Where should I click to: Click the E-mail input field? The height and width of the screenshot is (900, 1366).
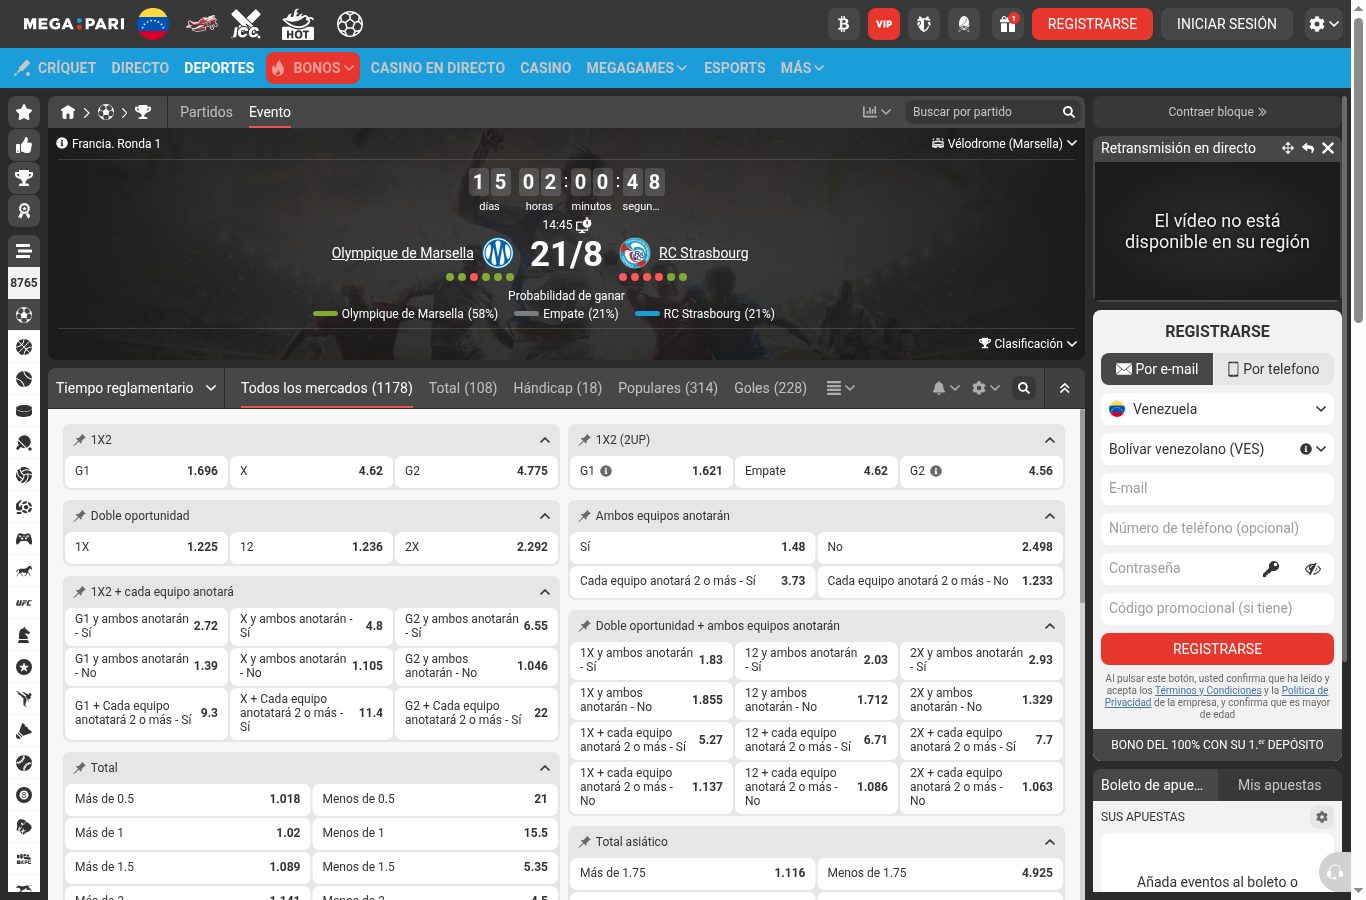tap(1217, 489)
